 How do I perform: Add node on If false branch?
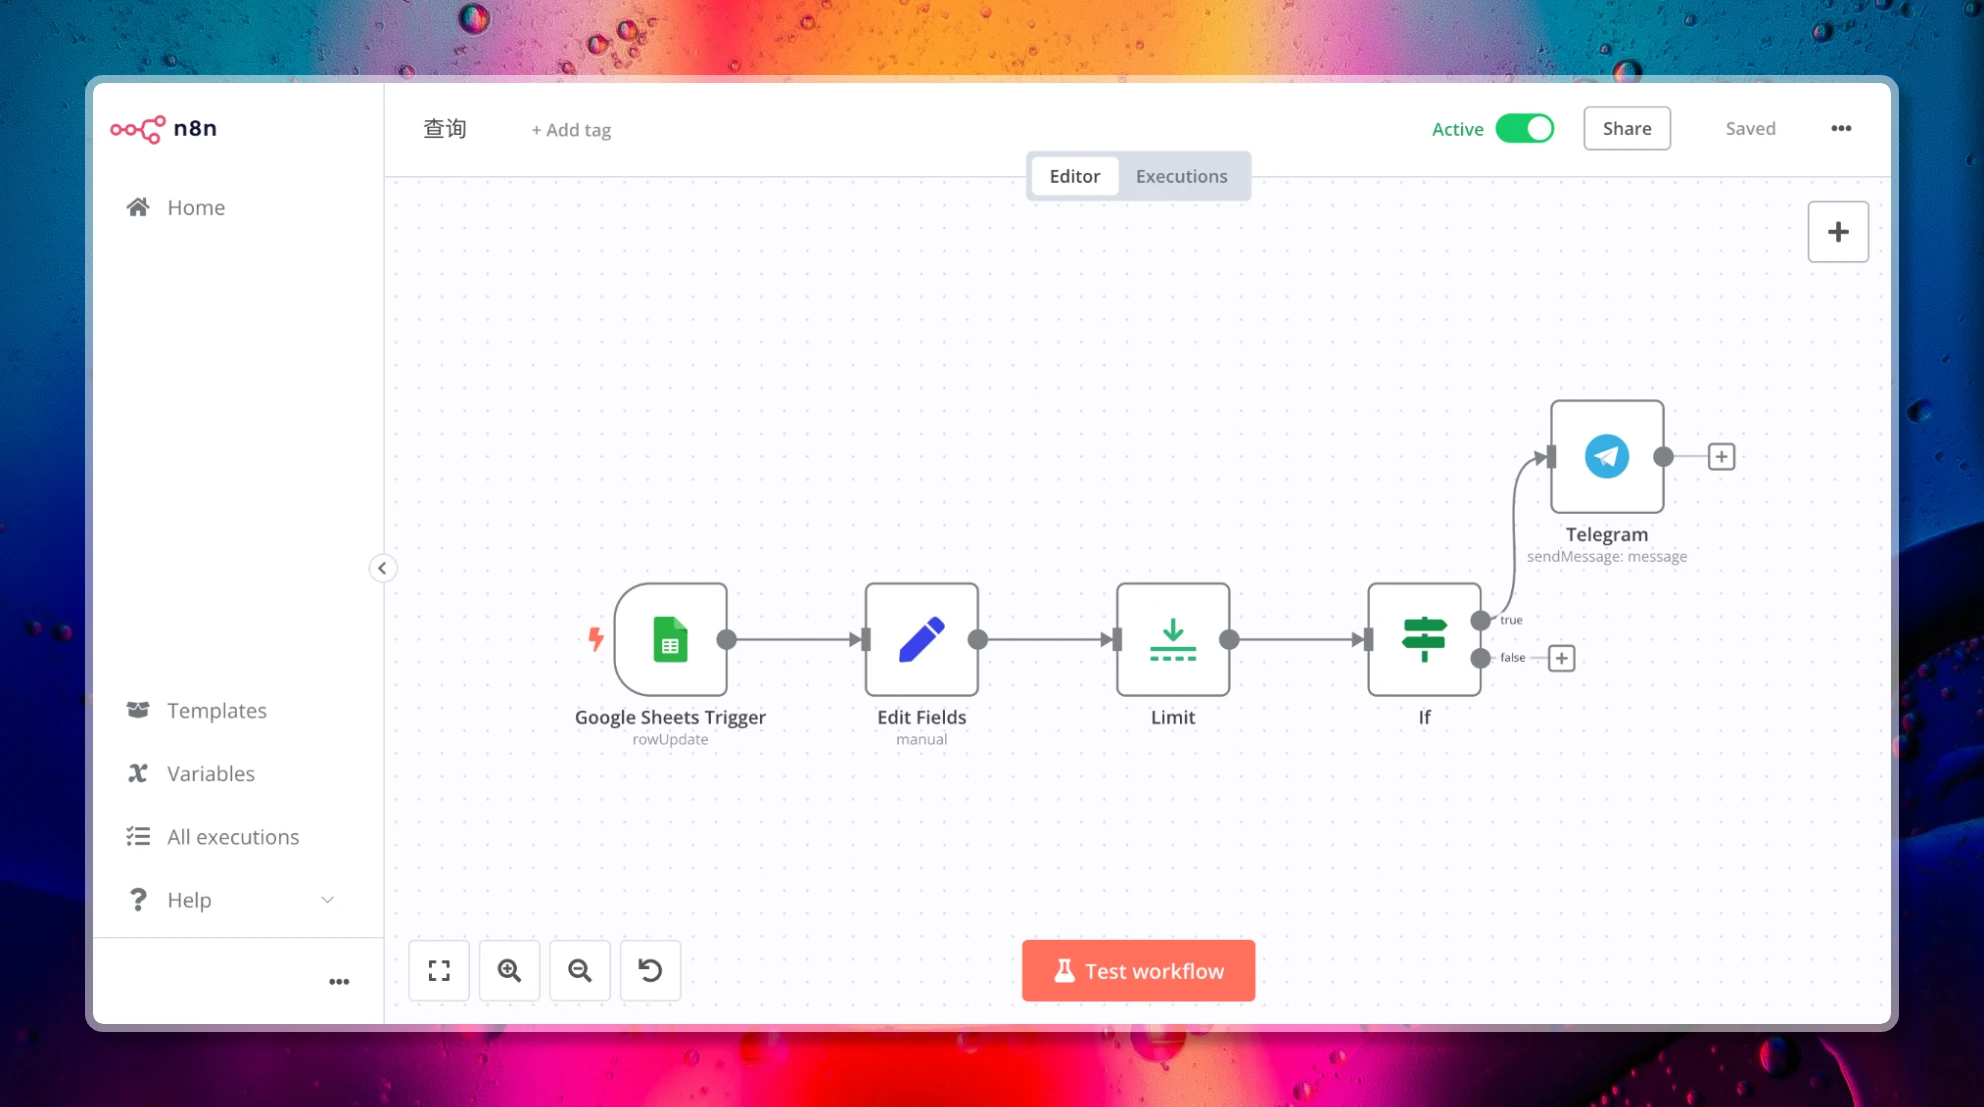click(1561, 658)
